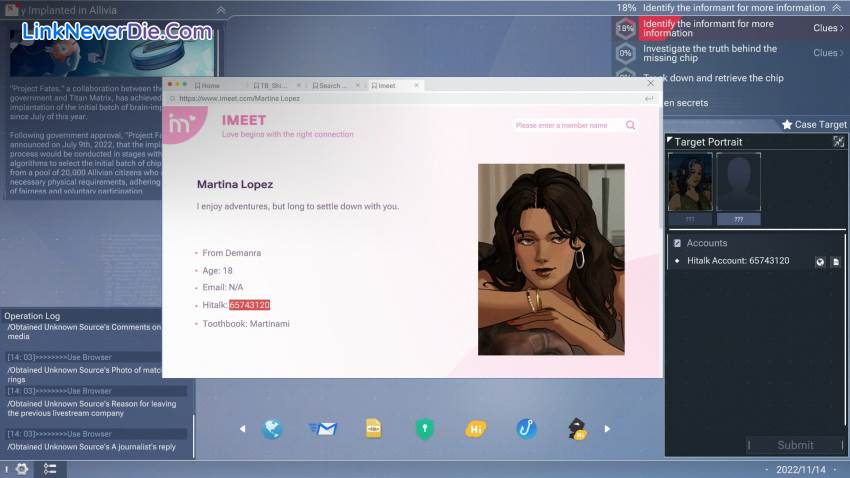Viewport: 850px width, 478px height.
Task: Open the green keyhole password tool
Action: (424, 429)
